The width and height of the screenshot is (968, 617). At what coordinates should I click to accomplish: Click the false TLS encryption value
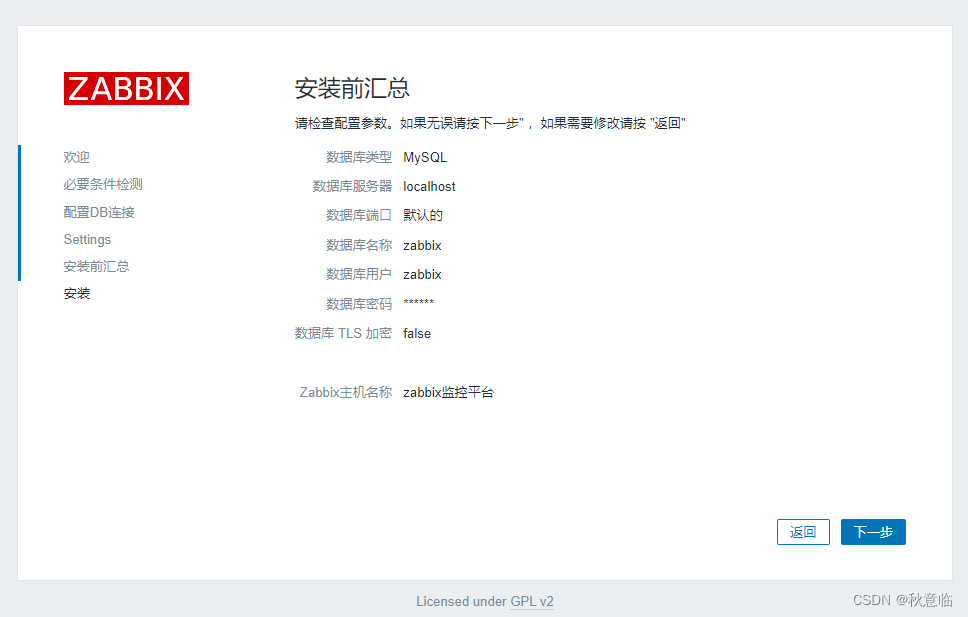click(x=416, y=333)
